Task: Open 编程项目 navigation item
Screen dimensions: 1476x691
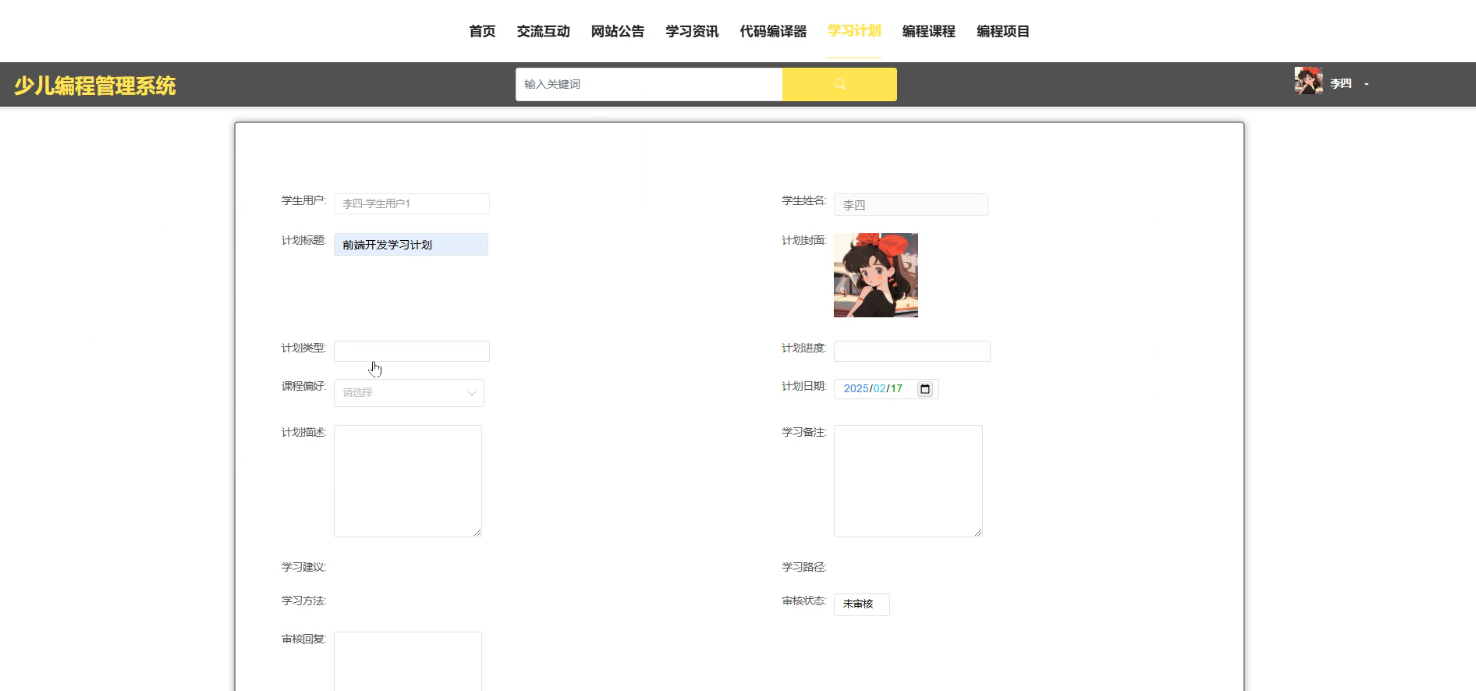Action: click(1003, 31)
